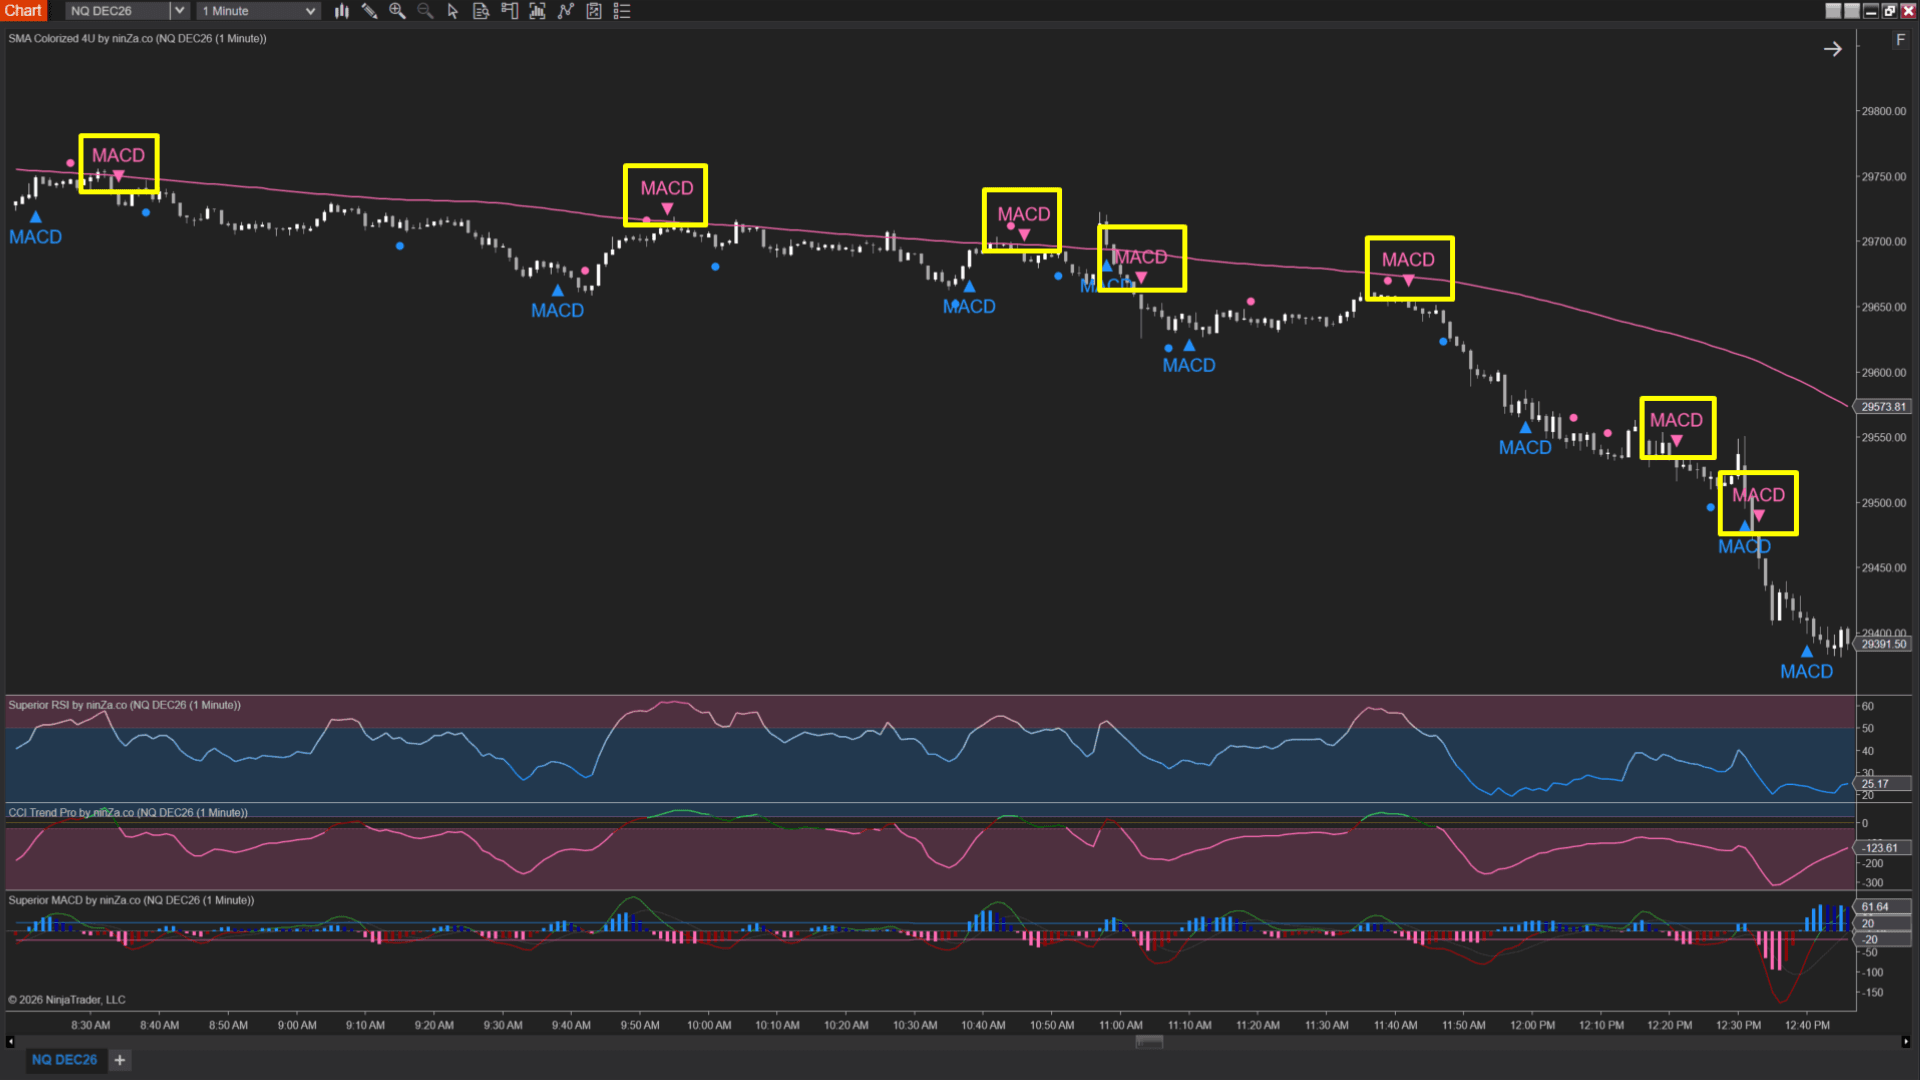Screen dimensions: 1920x1080
Task: Click the Superior RSI panel label
Action: tap(124, 706)
